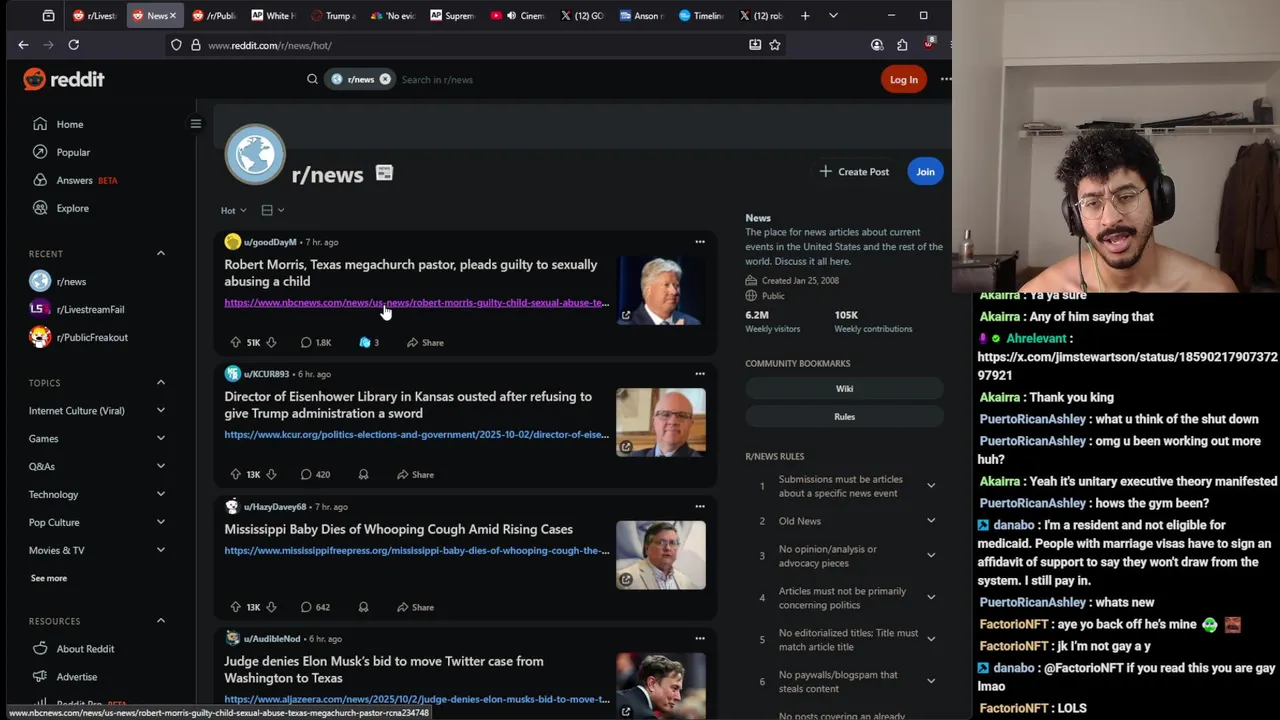Screen dimensions: 1280x720
Task: Switch to the White H browser tab
Action: click(274, 16)
